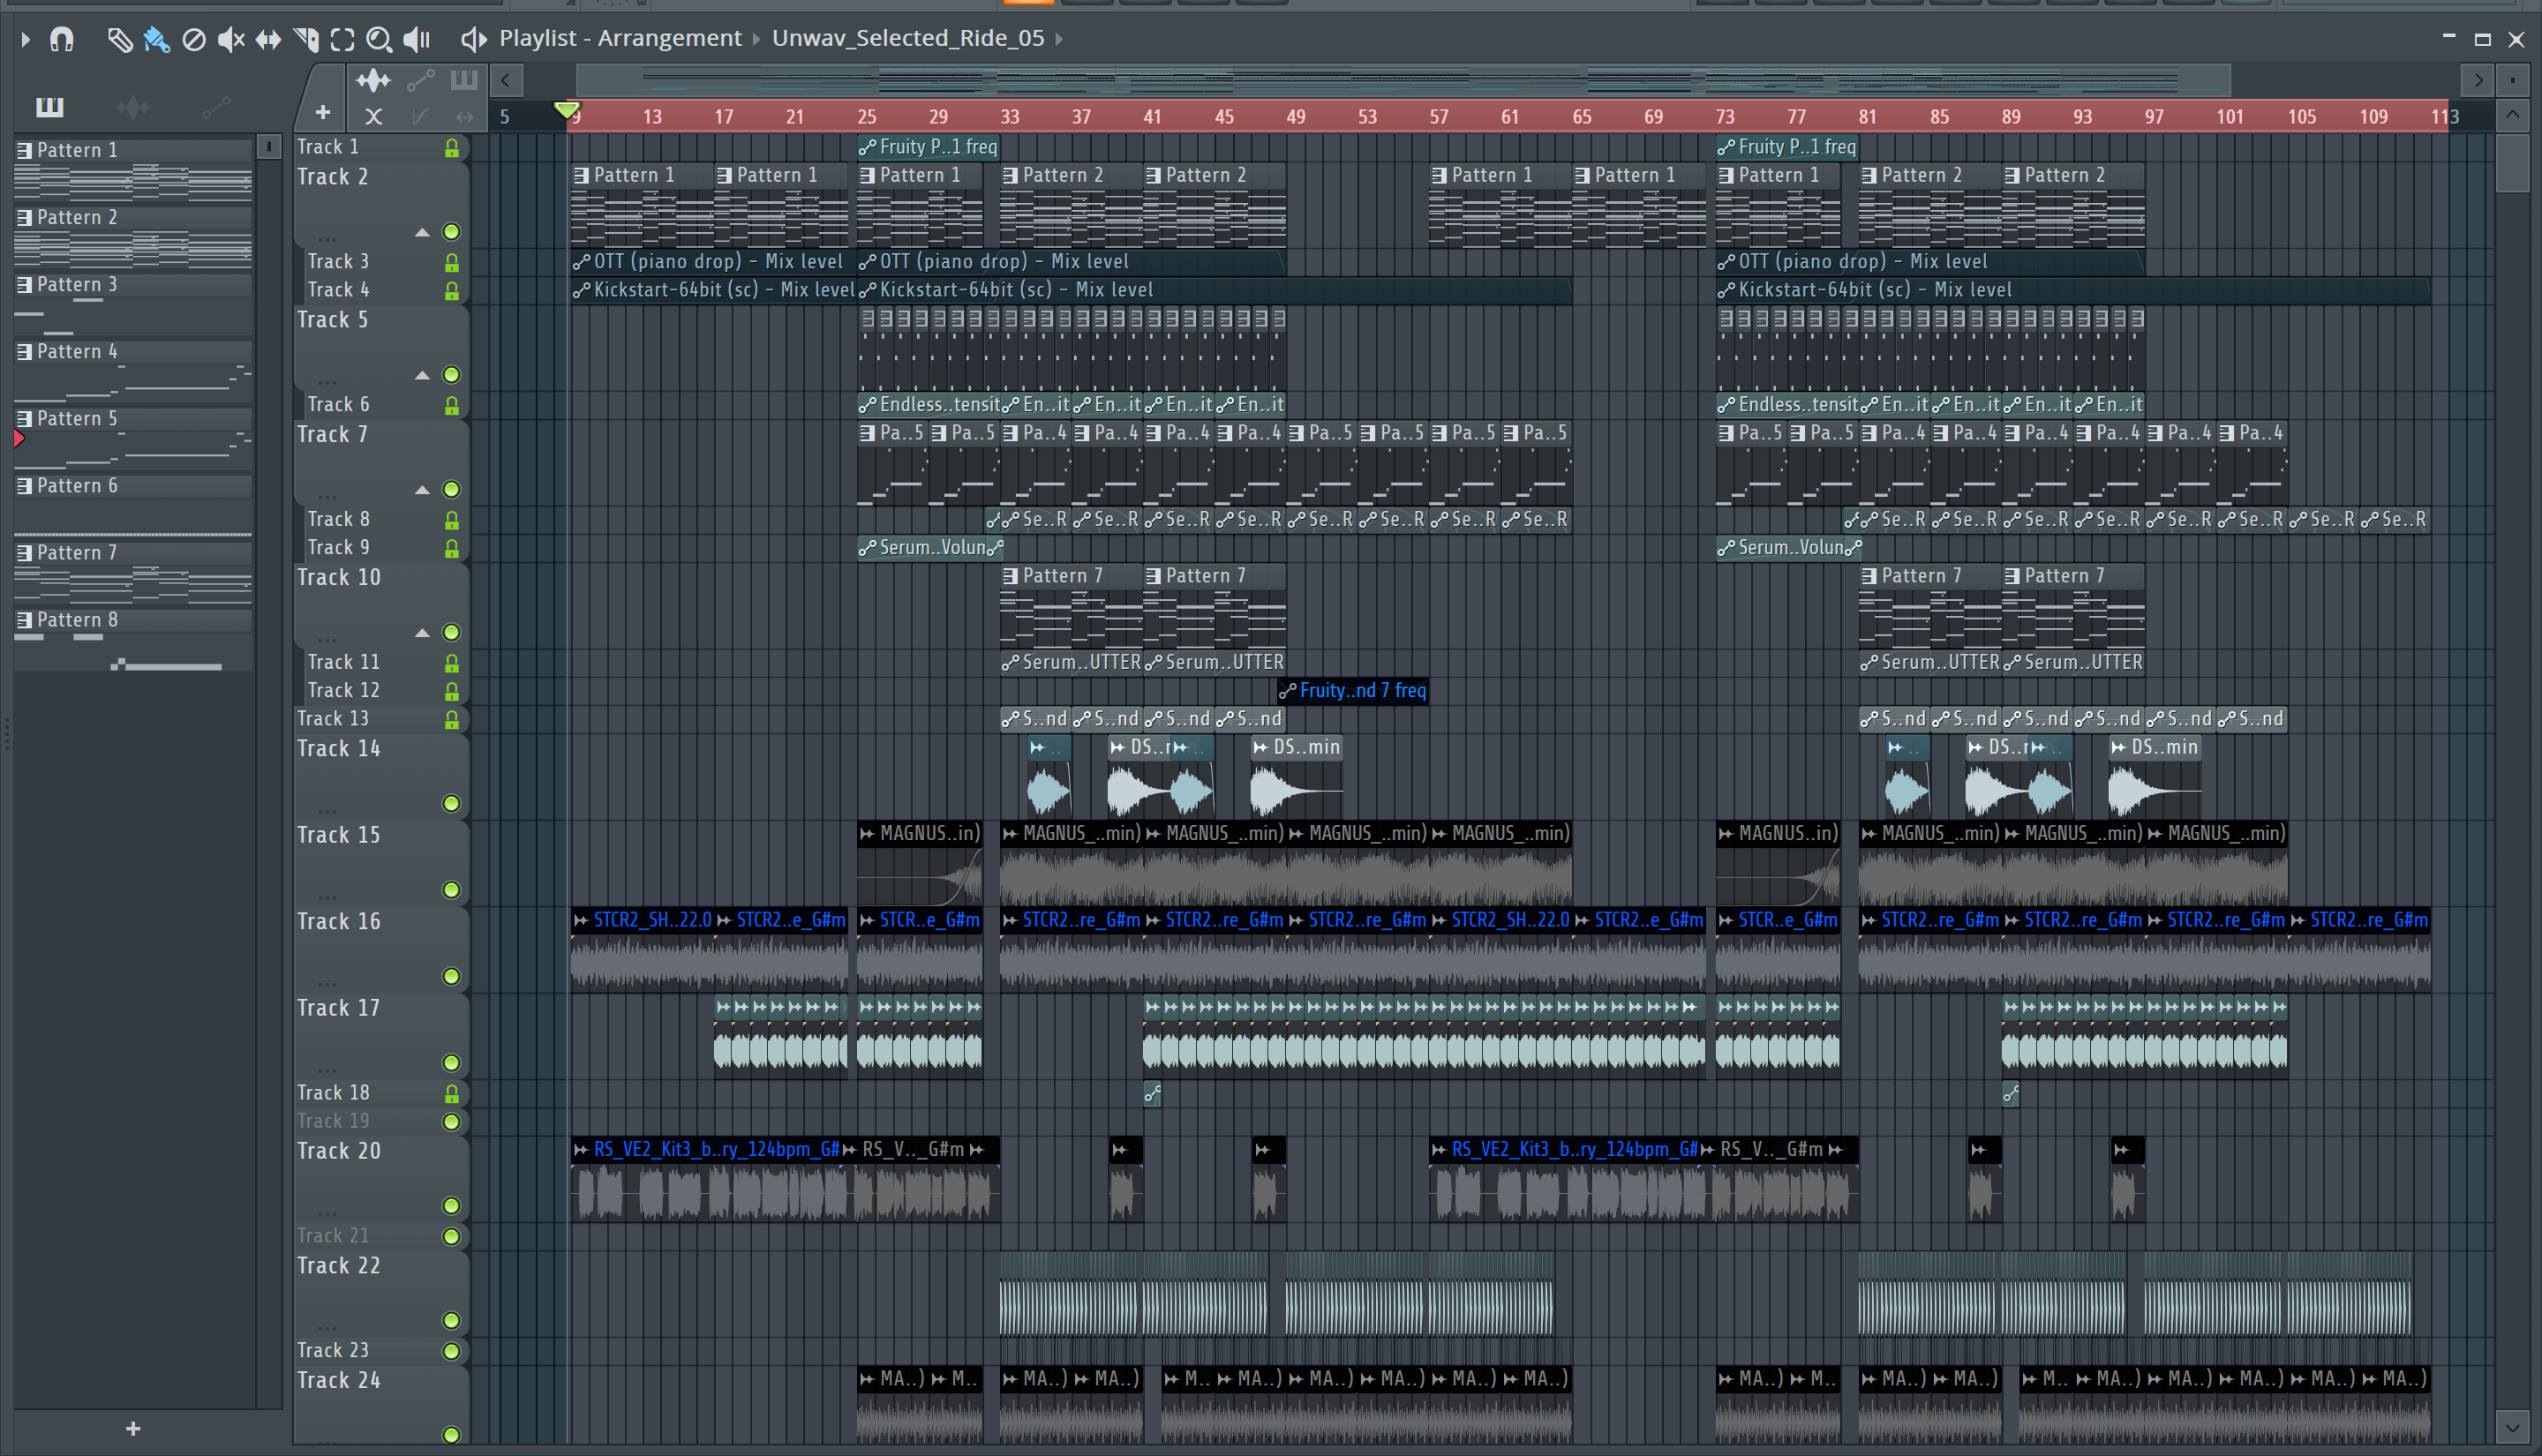Click the lock icon on Track 13
Image resolution: width=2542 pixels, height=1456 pixels.
click(x=452, y=719)
